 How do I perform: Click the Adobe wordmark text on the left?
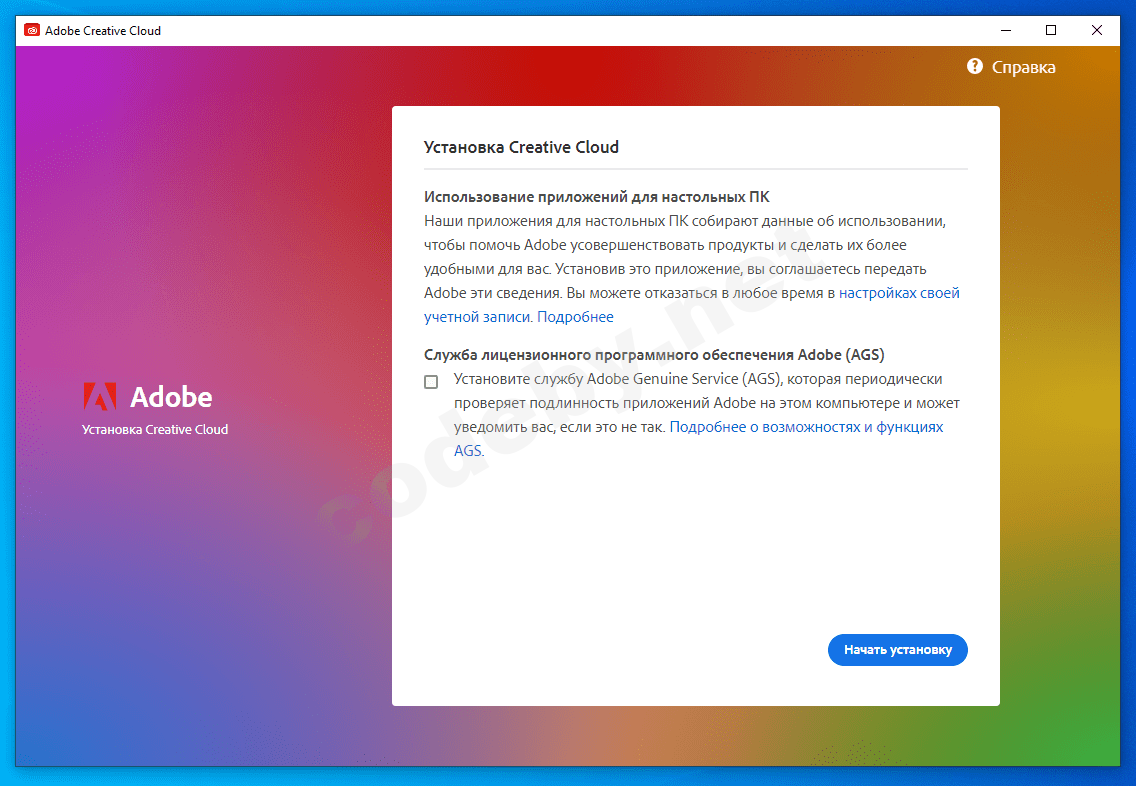[171, 397]
